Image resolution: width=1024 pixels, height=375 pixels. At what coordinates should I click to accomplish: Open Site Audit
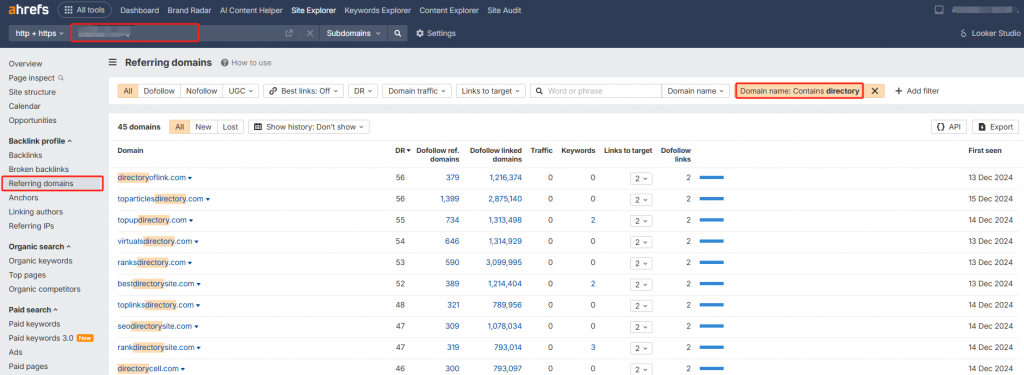(x=504, y=10)
